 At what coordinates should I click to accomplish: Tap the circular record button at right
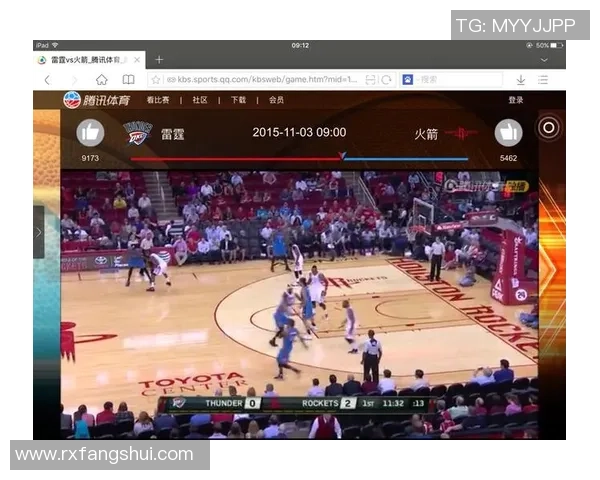click(x=548, y=127)
